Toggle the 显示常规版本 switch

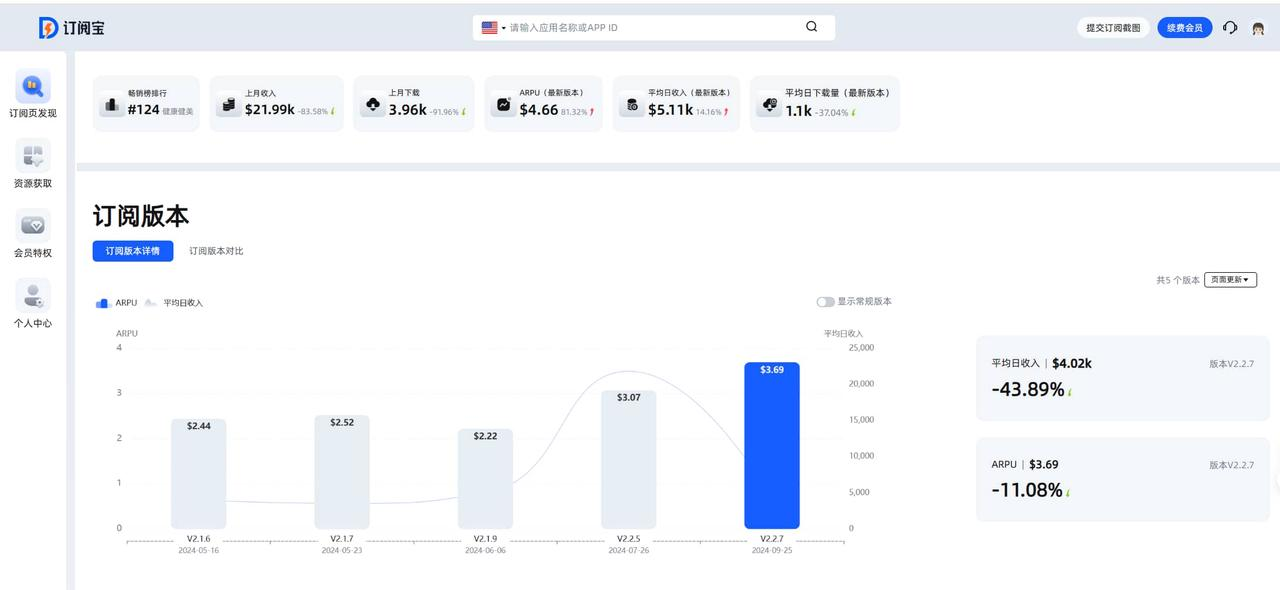pos(825,302)
